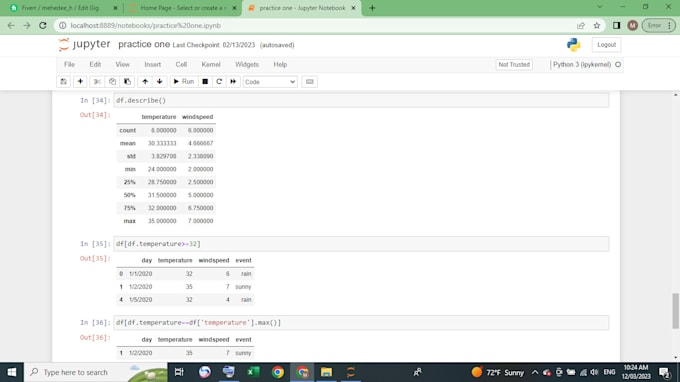Interrupt the kernel stop icon
680x382 pixels.
click(x=205, y=82)
